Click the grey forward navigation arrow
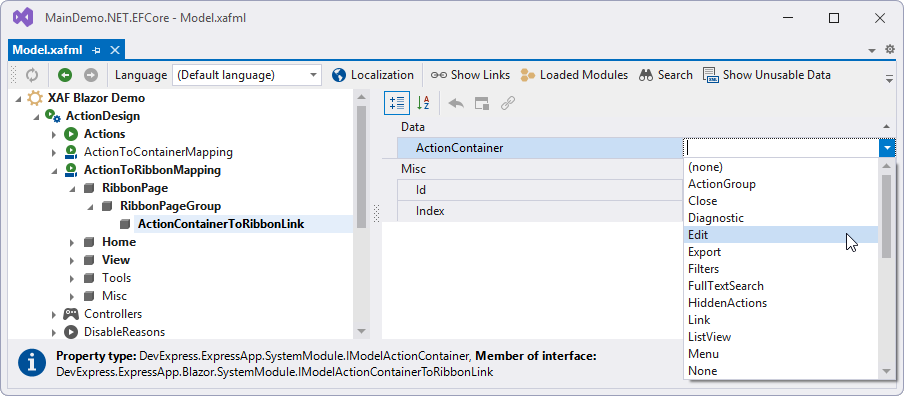The image size is (904, 396). point(91,75)
